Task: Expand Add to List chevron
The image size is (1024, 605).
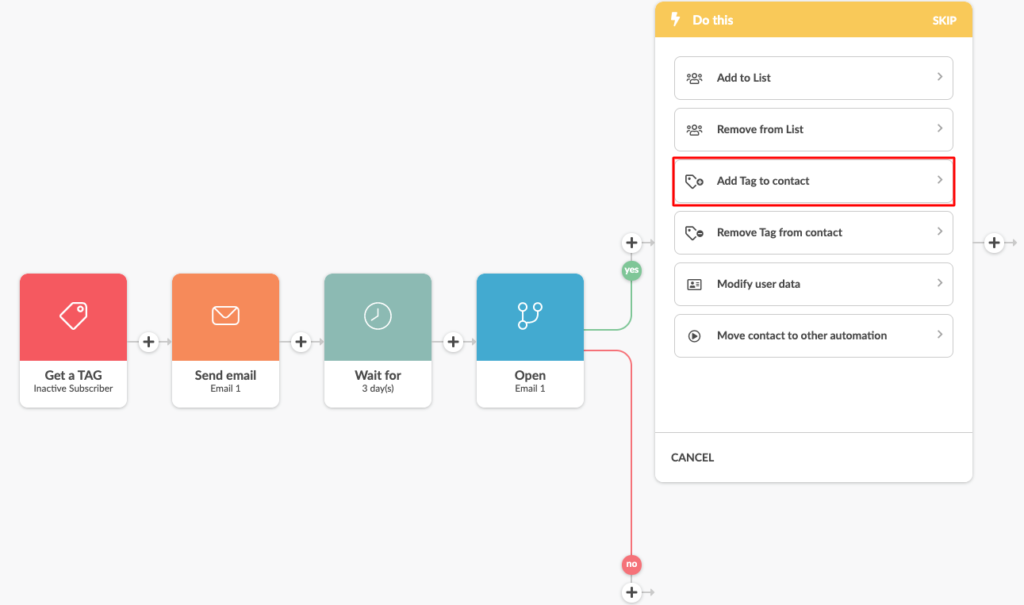Action: pos(940,77)
